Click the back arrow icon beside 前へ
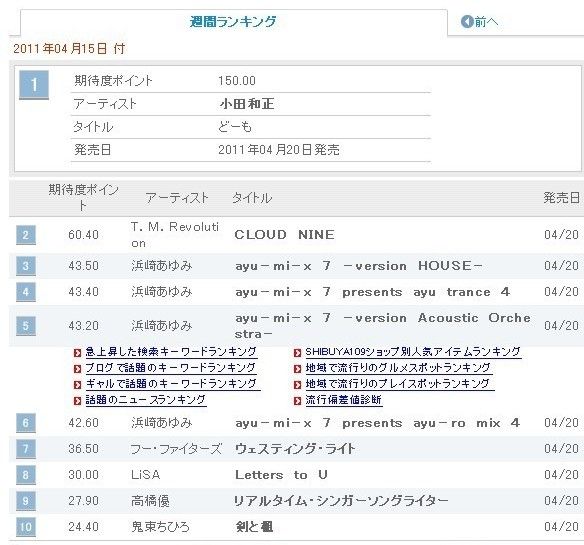 (467, 22)
